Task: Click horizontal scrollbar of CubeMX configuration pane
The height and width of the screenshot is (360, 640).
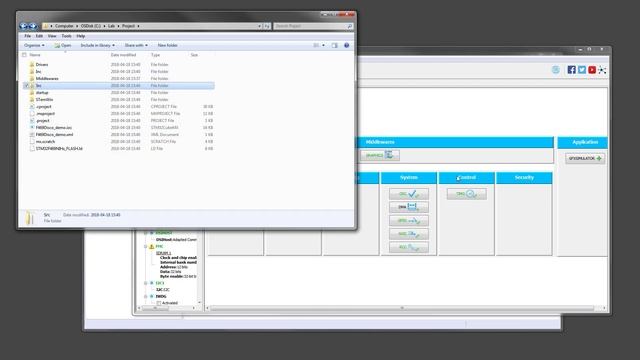Action: [x=402, y=308]
